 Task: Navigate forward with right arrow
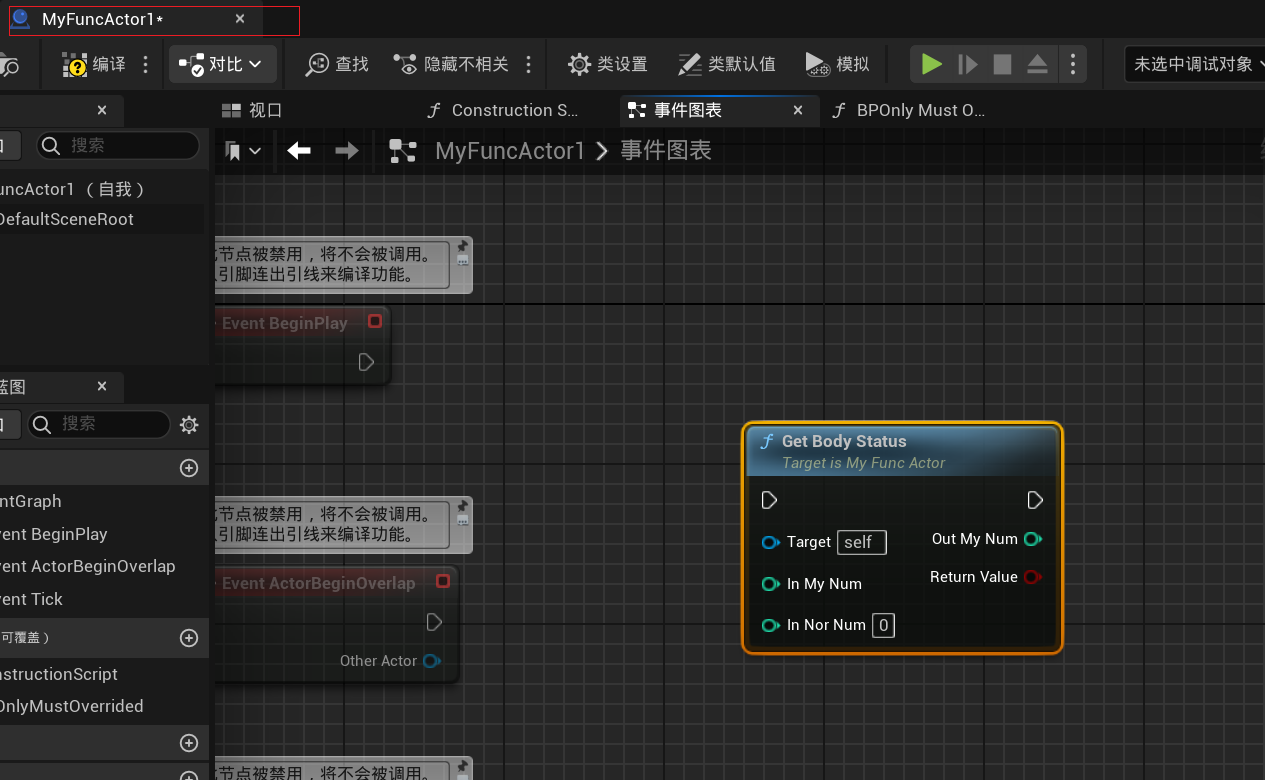pos(347,151)
